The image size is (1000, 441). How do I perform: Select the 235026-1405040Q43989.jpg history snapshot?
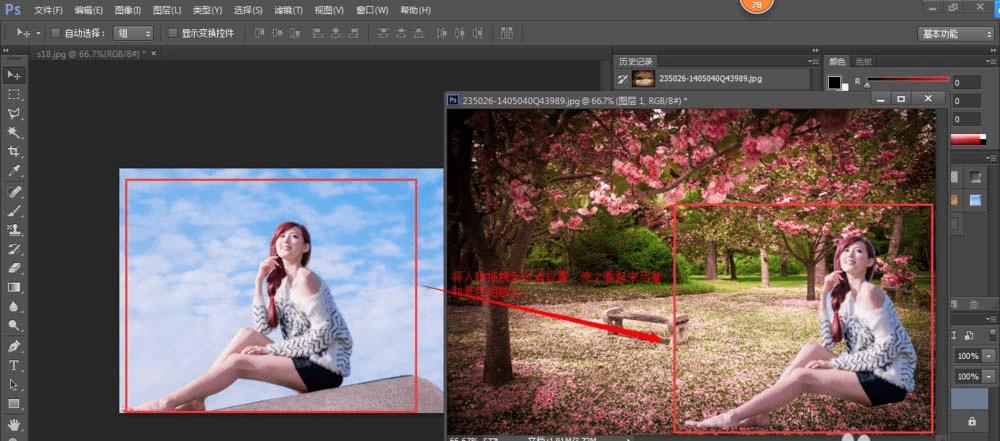pyautogui.click(x=712, y=79)
